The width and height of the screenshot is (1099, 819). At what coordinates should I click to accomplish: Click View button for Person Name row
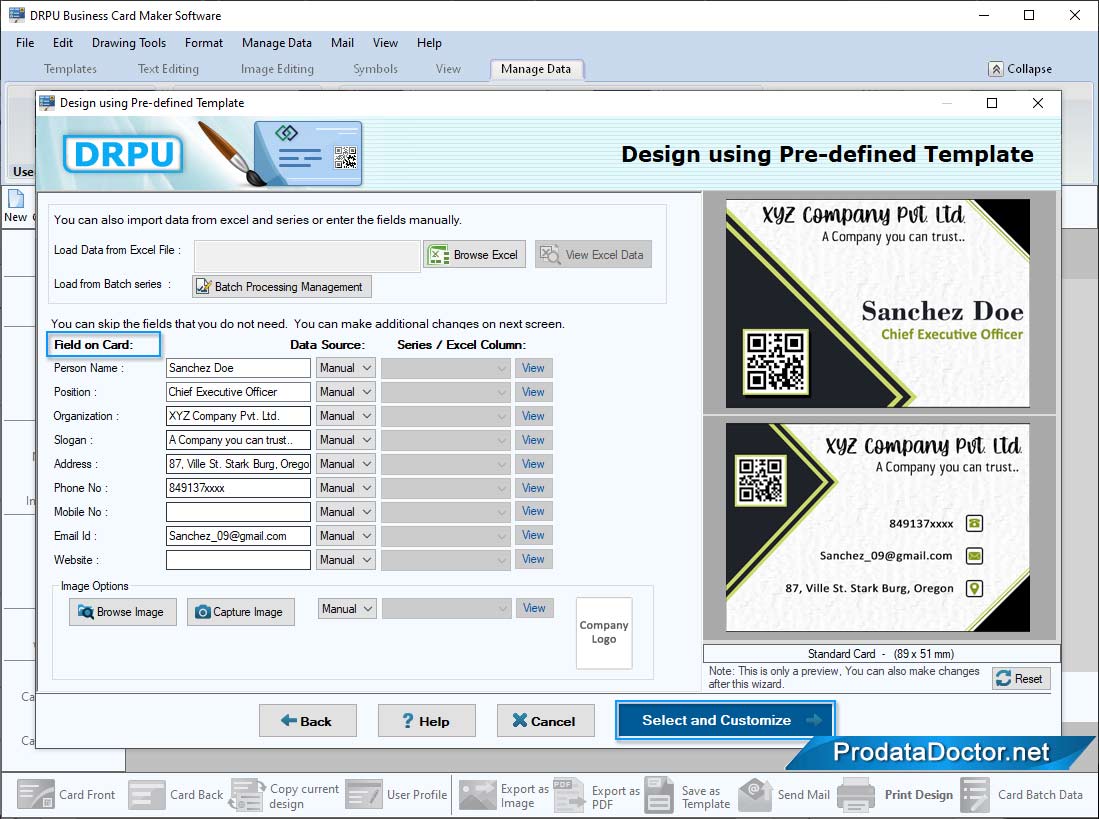pos(533,368)
